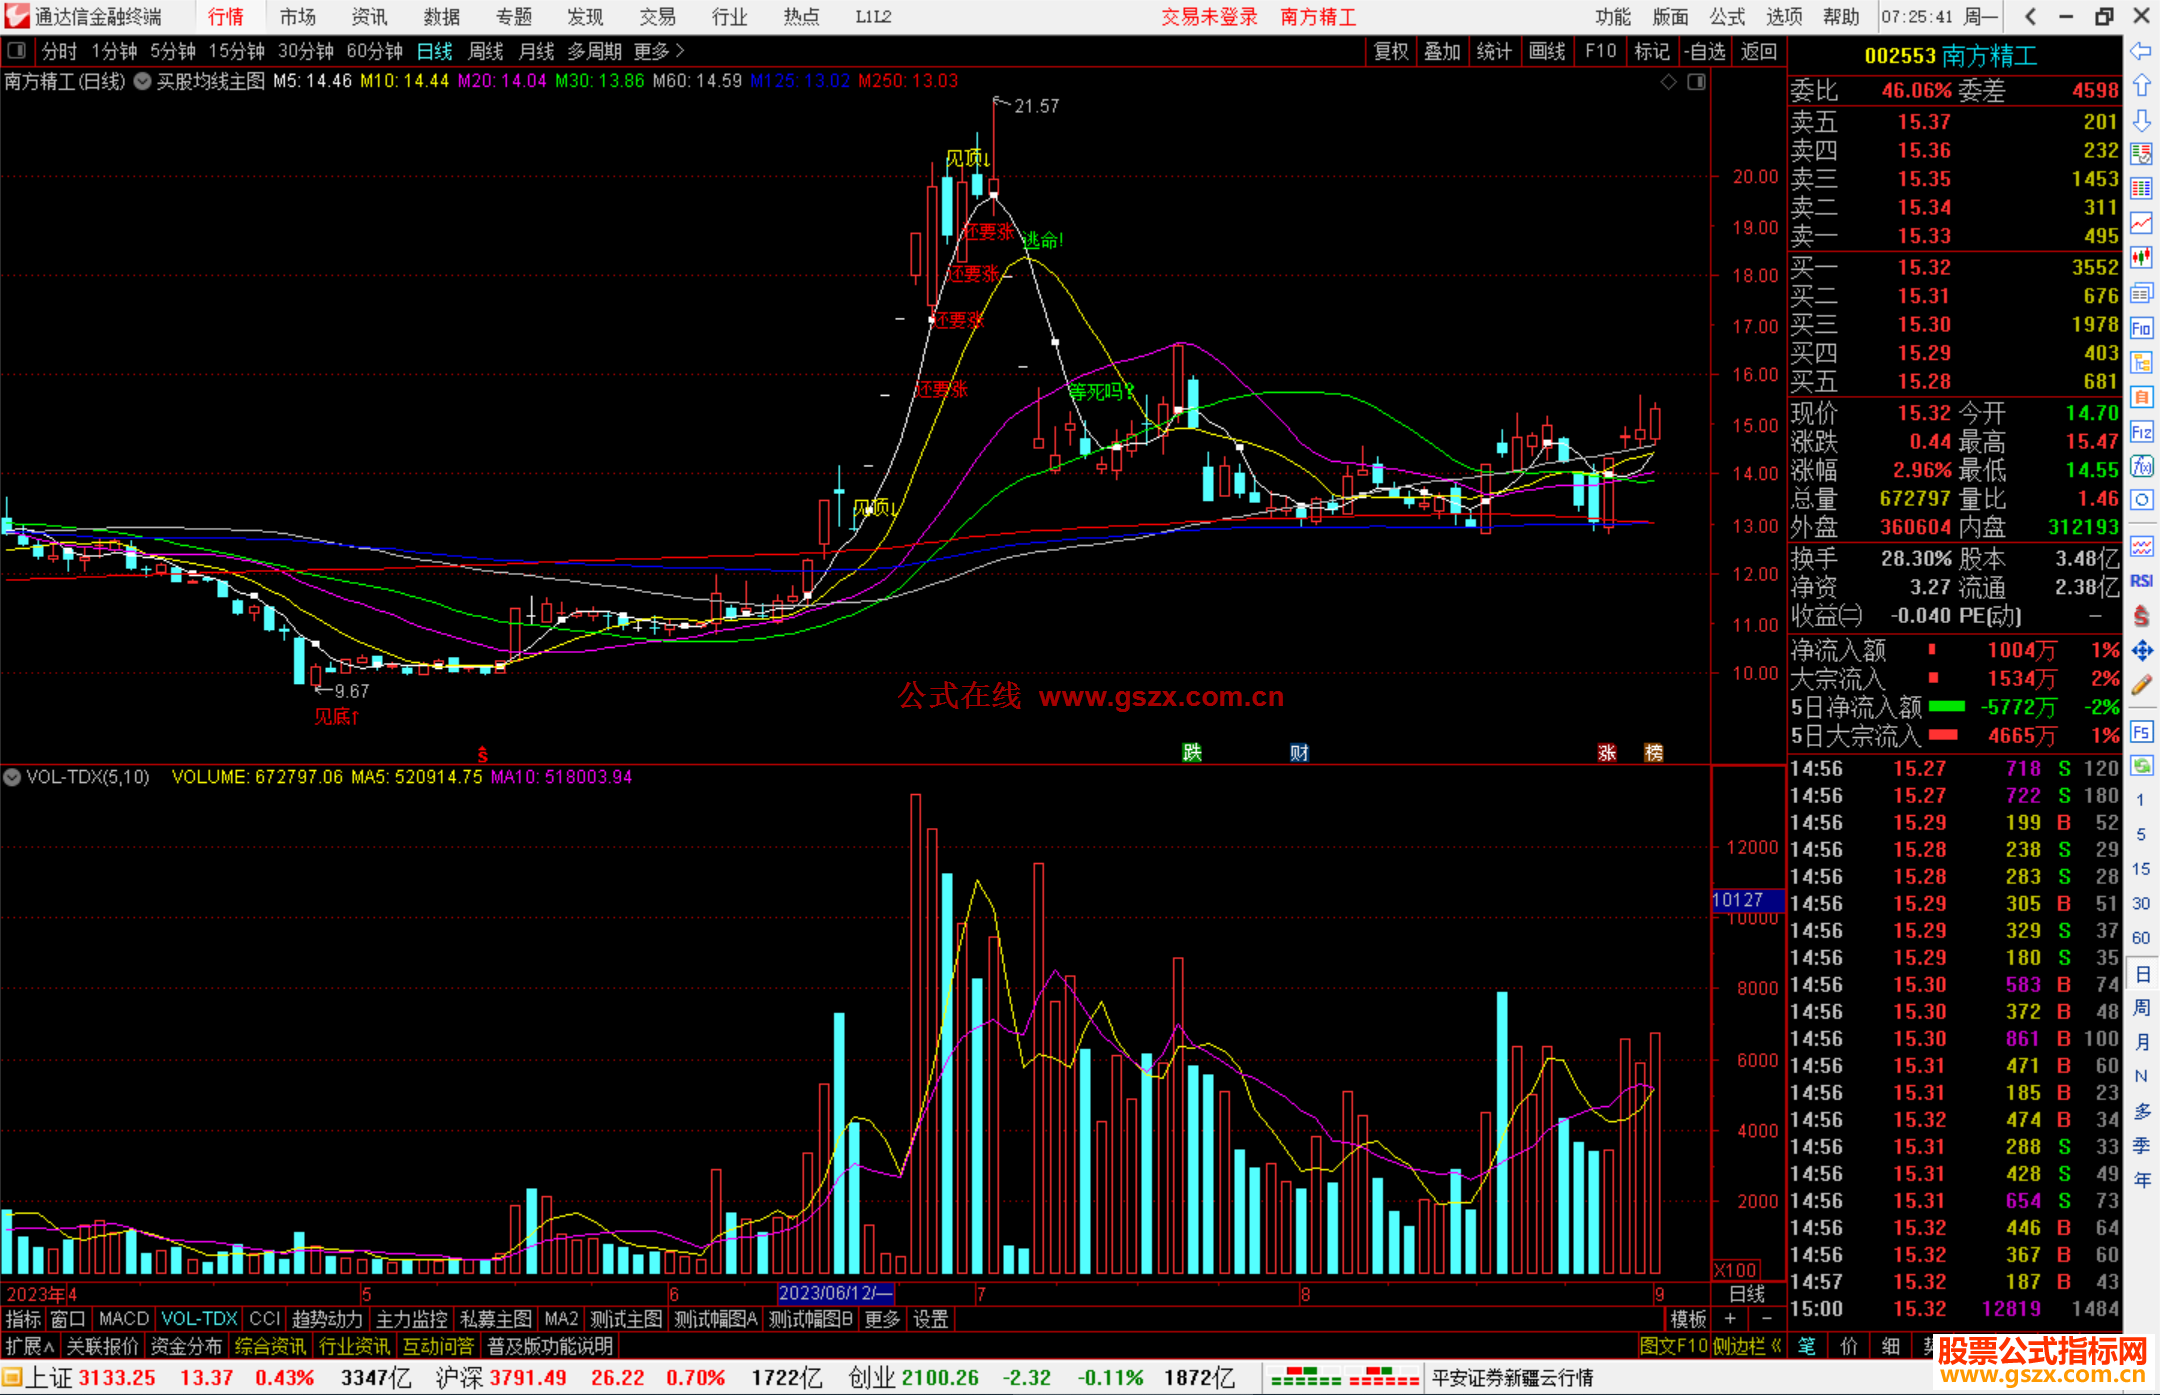Click the F12 trading sidebar icon
This screenshot has width=2160, height=1395.
2141,432
